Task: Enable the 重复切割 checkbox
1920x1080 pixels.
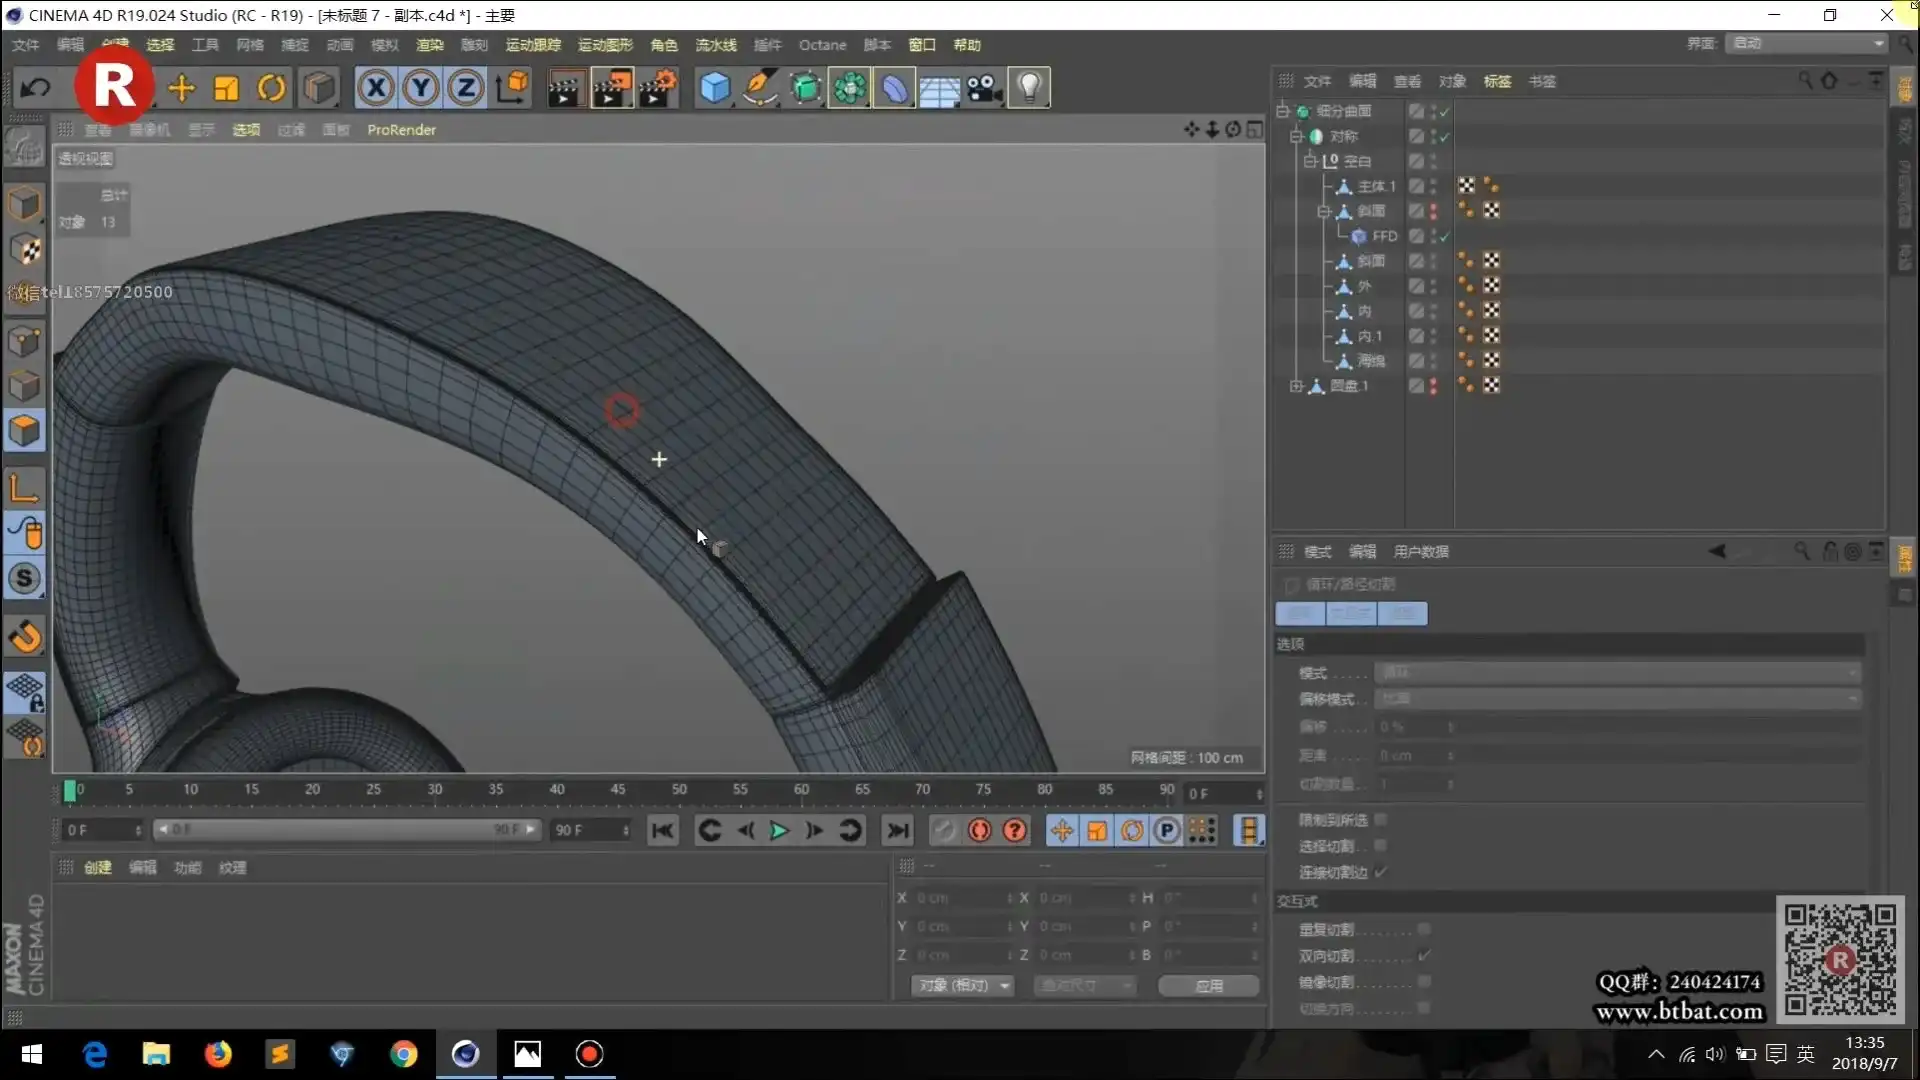Action: point(1424,928)
